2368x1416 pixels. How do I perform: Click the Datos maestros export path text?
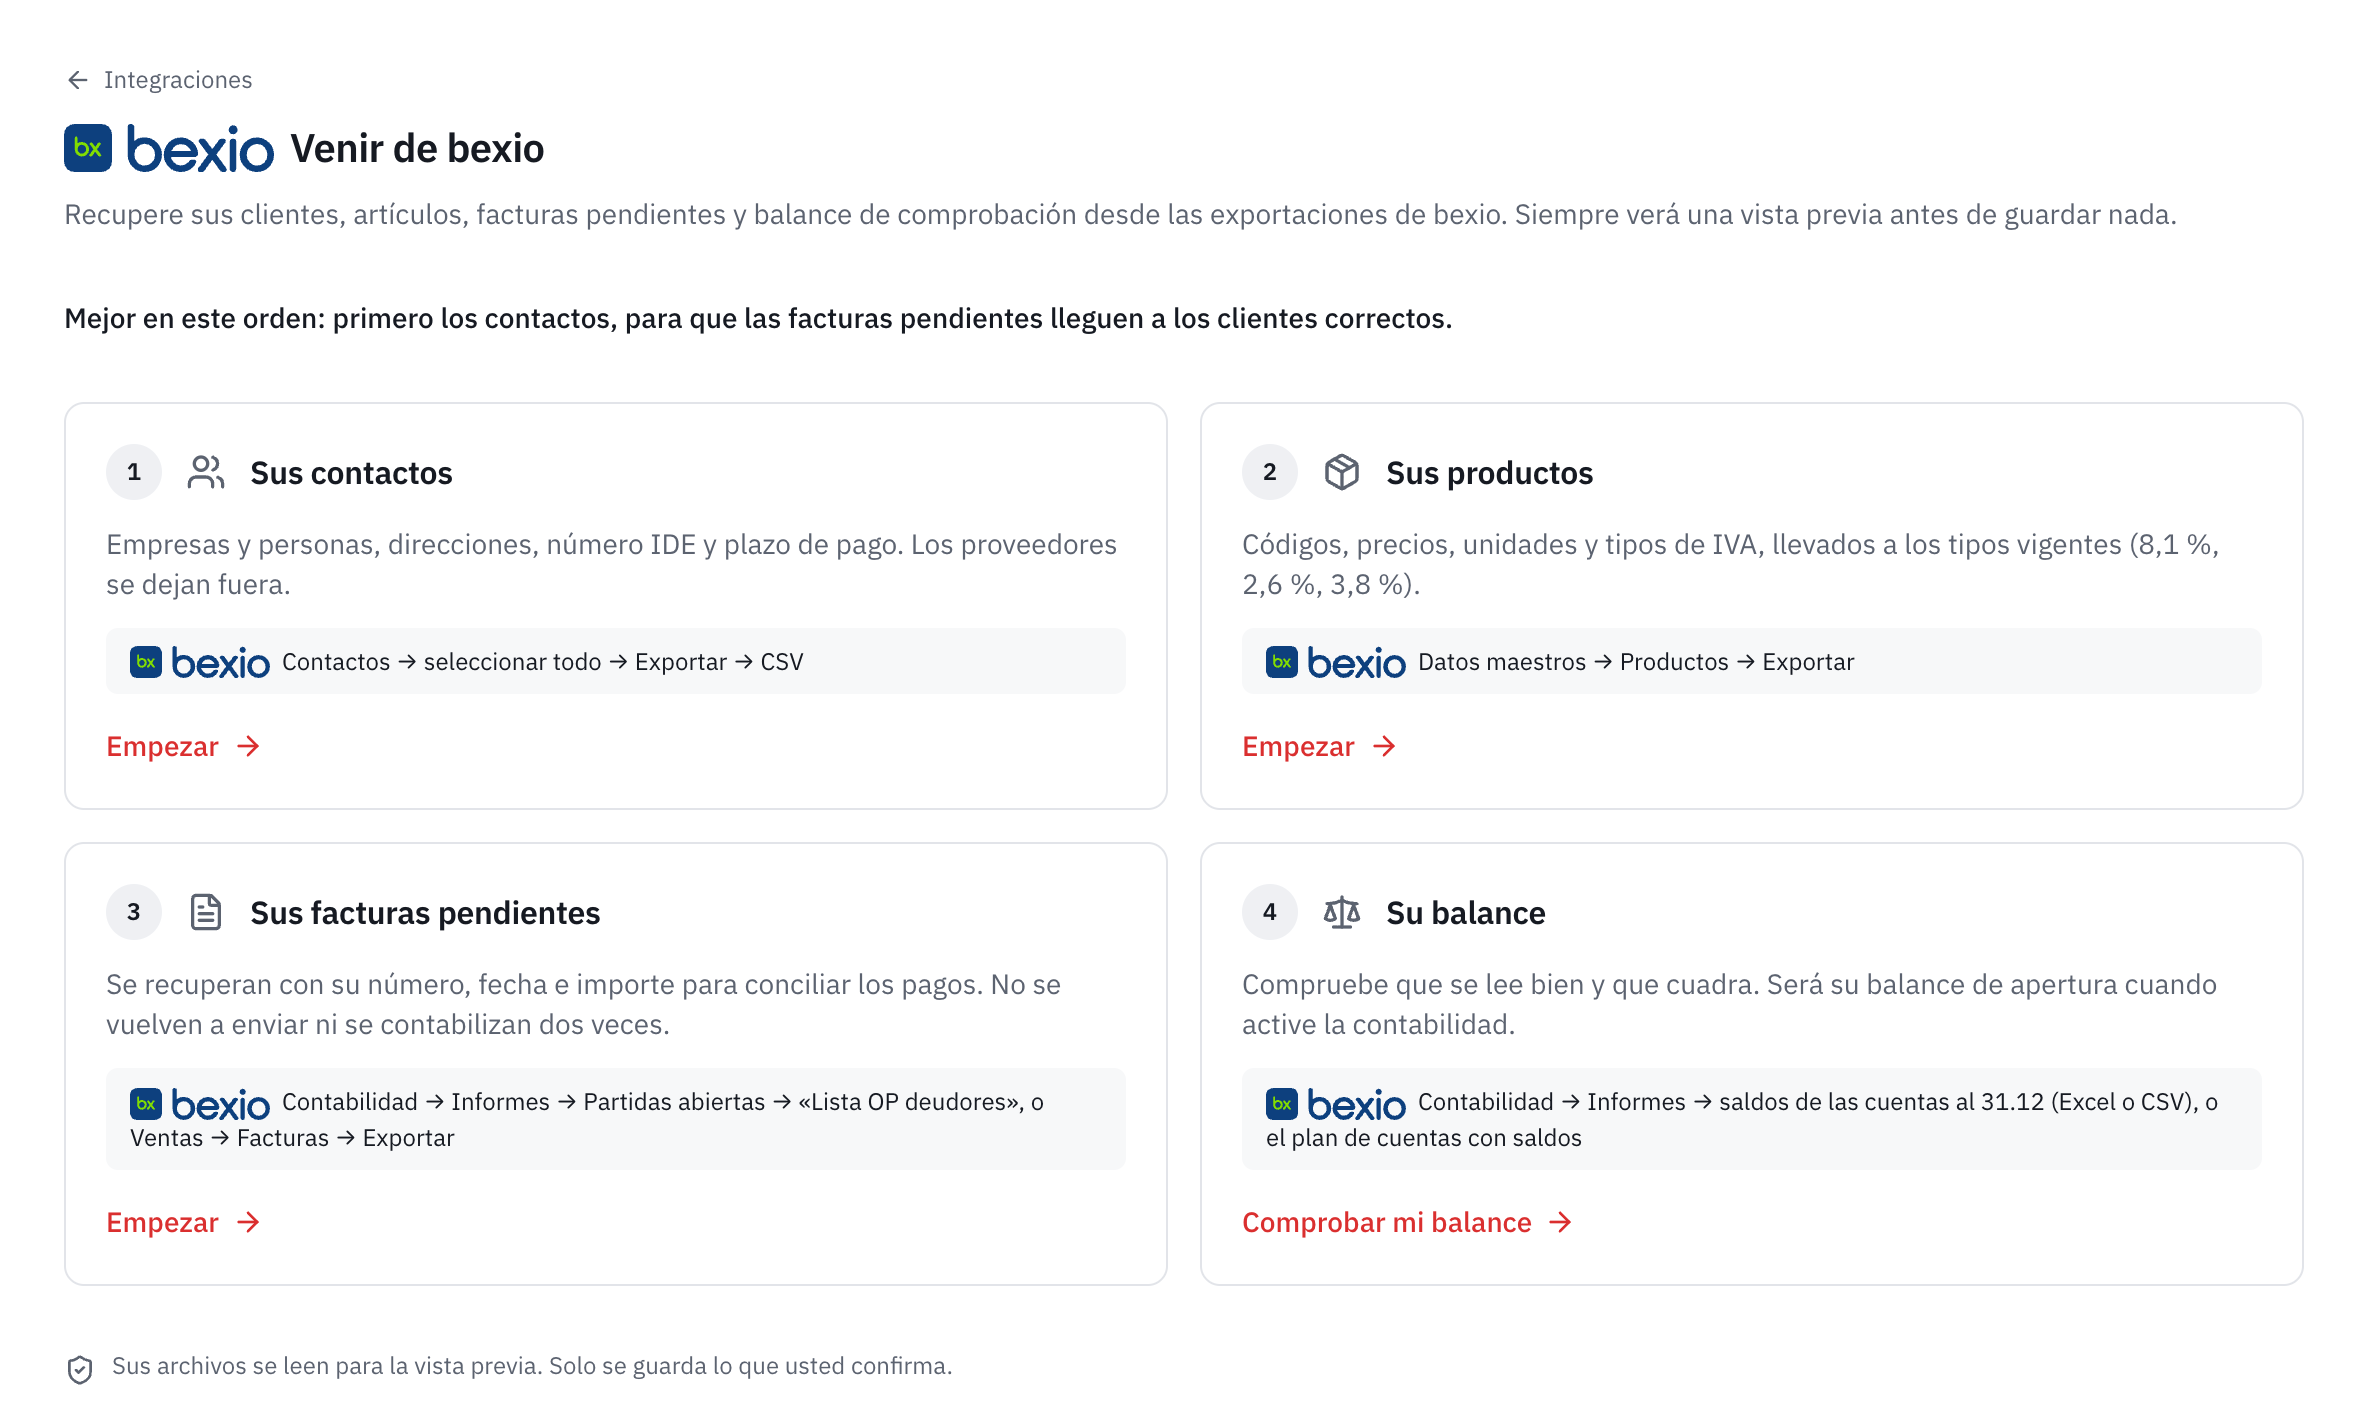click(x=1636, y=662)
